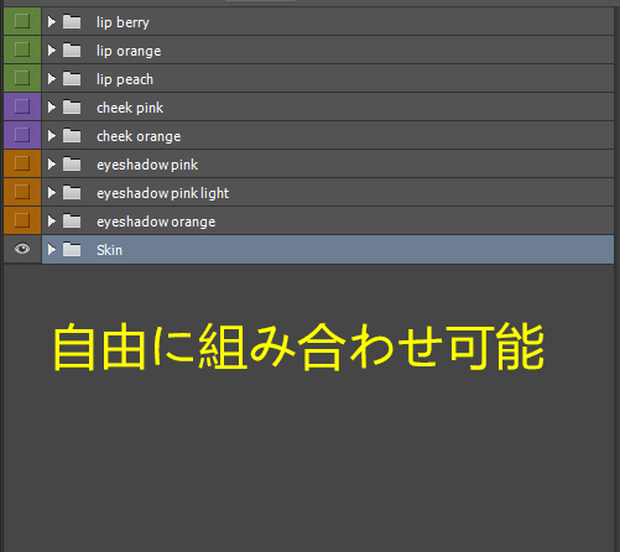
Task: Select the lip peach layer name
Action: click(x=125, y=79)
